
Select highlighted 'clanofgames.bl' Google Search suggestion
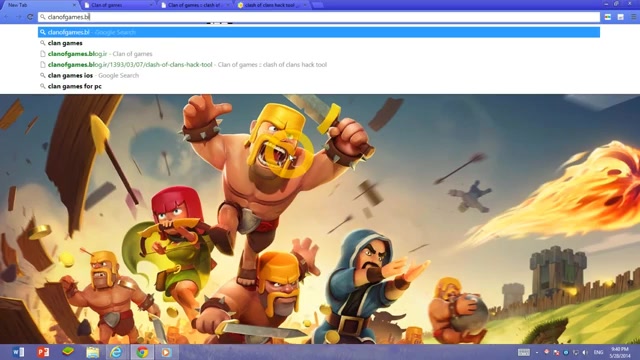click(x=319, y=32)
